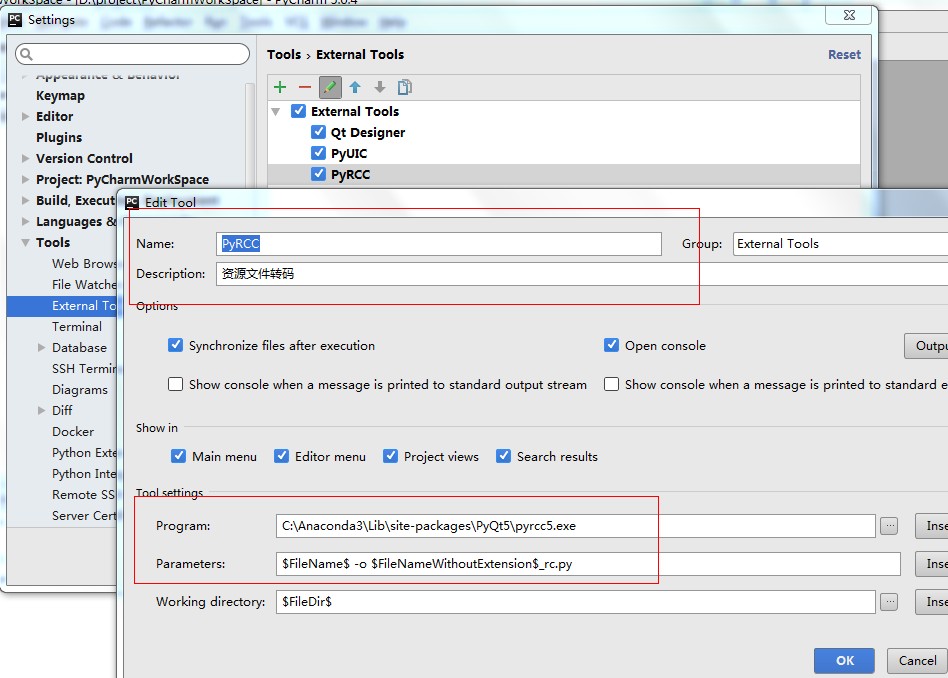This screenshot has width=948, height=678.
Task: Click the pencil edit tool icon
Action: point(330,87)
